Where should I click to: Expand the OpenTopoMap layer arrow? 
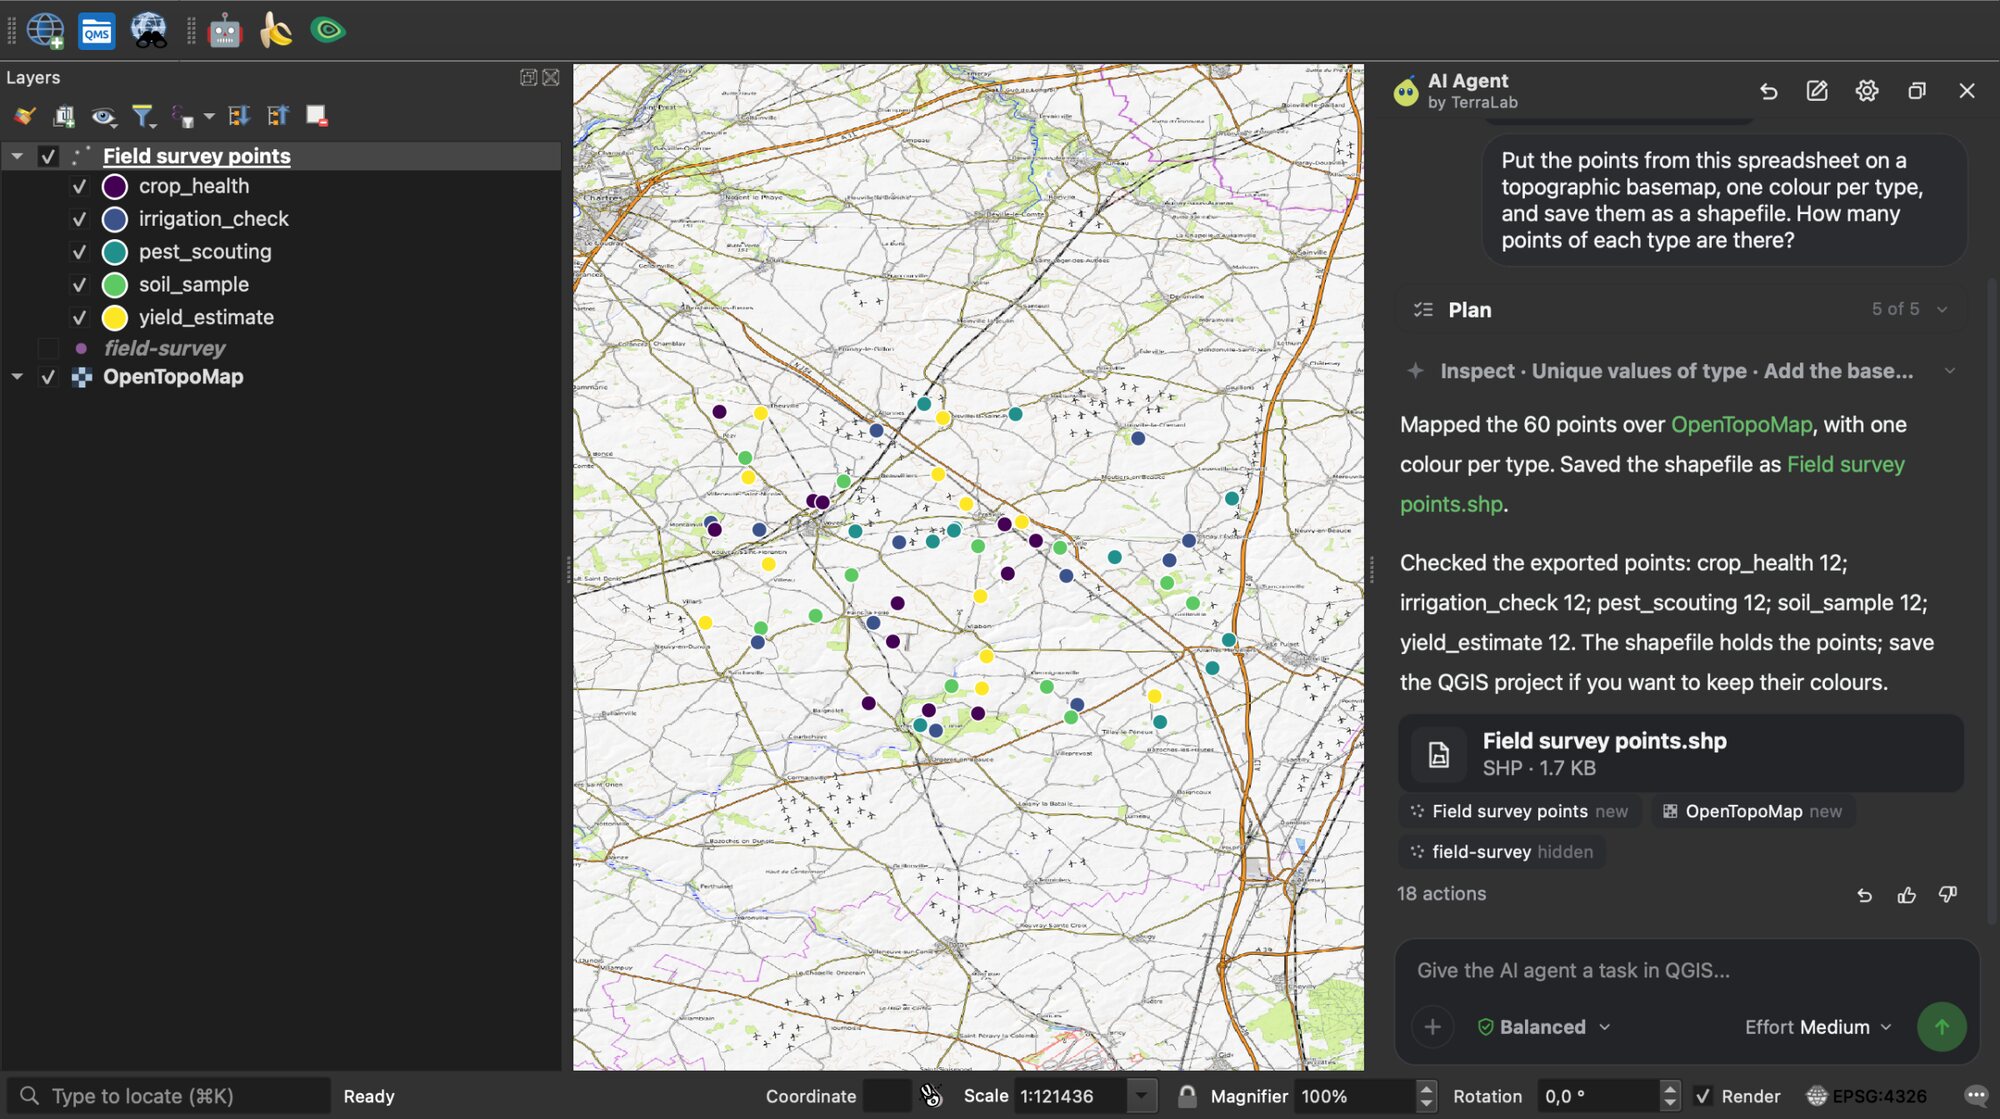[17, 377]
